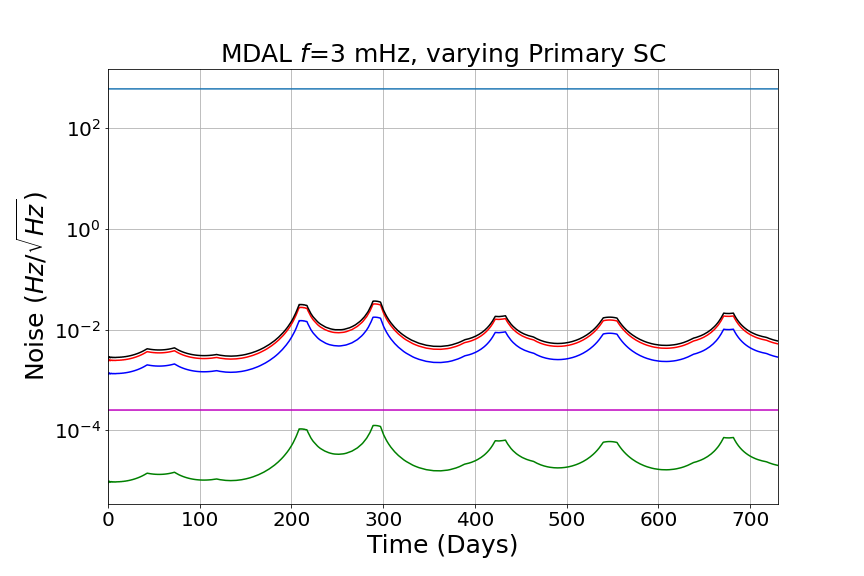The width and height of the screenshot is (864, 576).
Task: Click the flat magenta horizontal line
Action: point(444,410)
